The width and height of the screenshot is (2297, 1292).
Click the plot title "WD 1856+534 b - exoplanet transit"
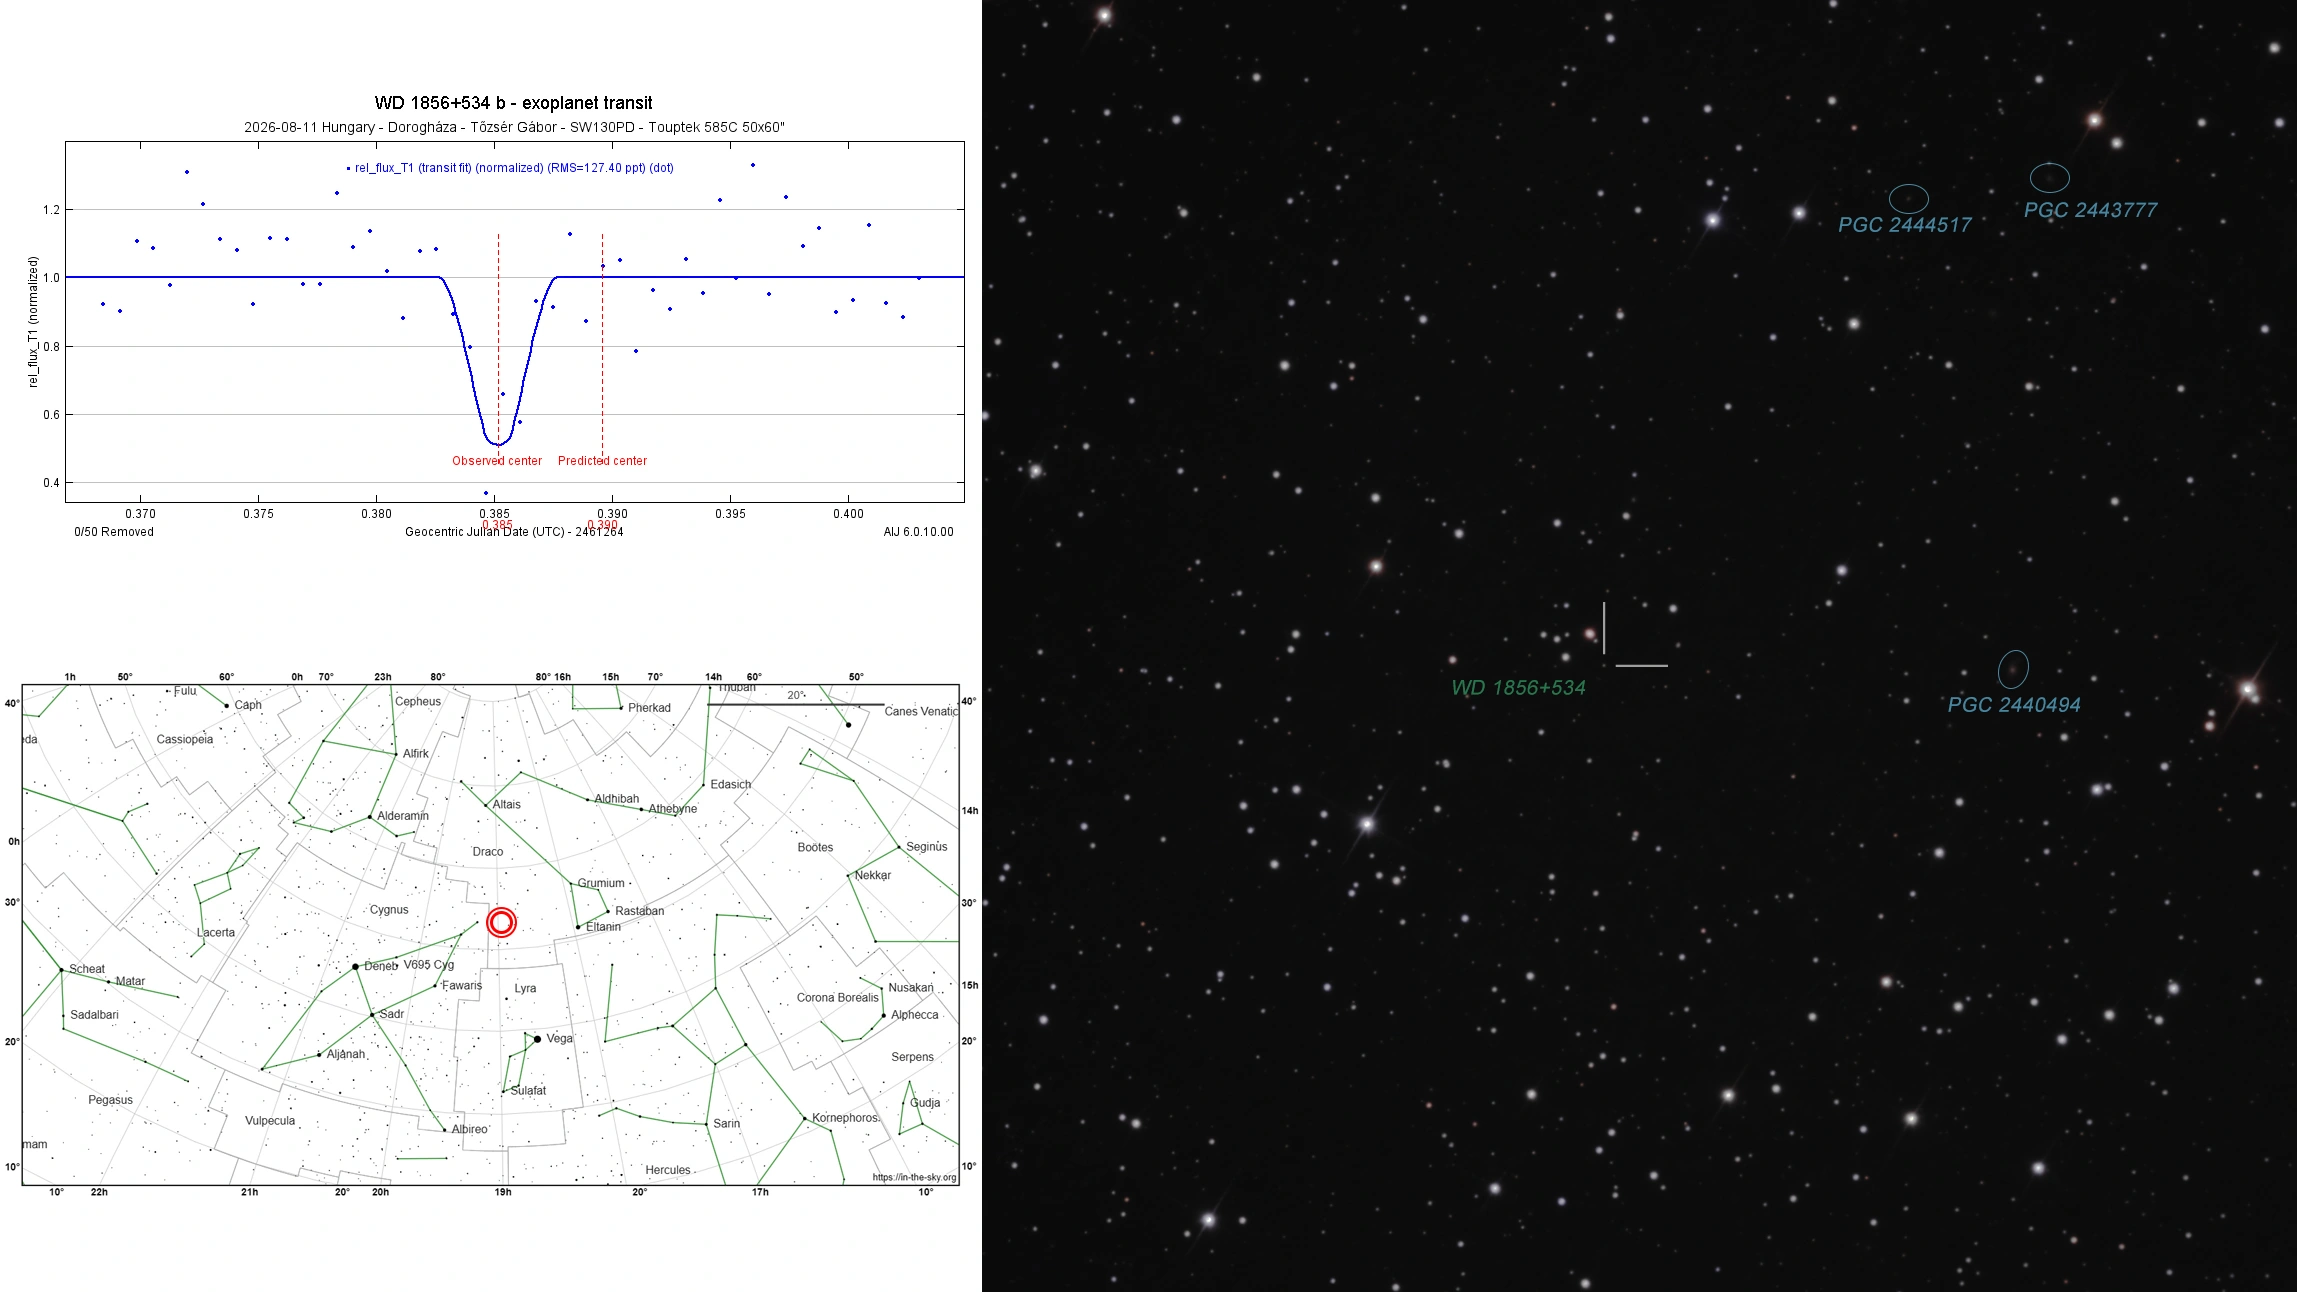[x=513, y=103]
